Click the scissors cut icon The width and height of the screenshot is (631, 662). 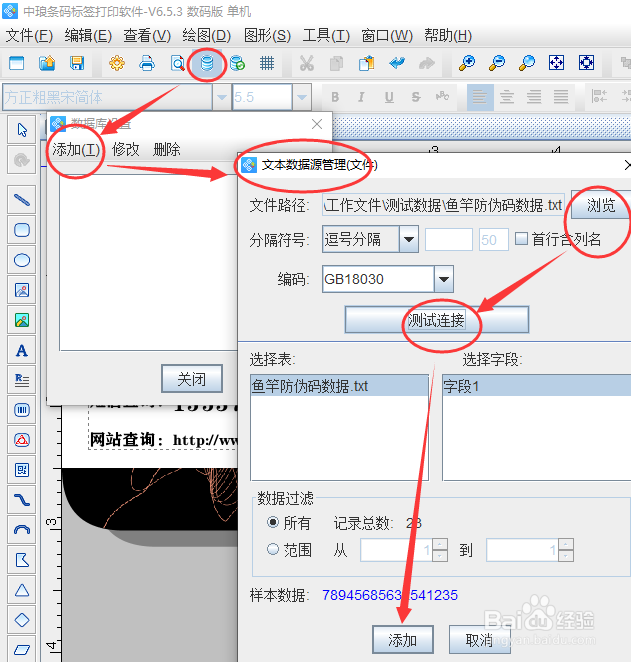click(307, 63)
